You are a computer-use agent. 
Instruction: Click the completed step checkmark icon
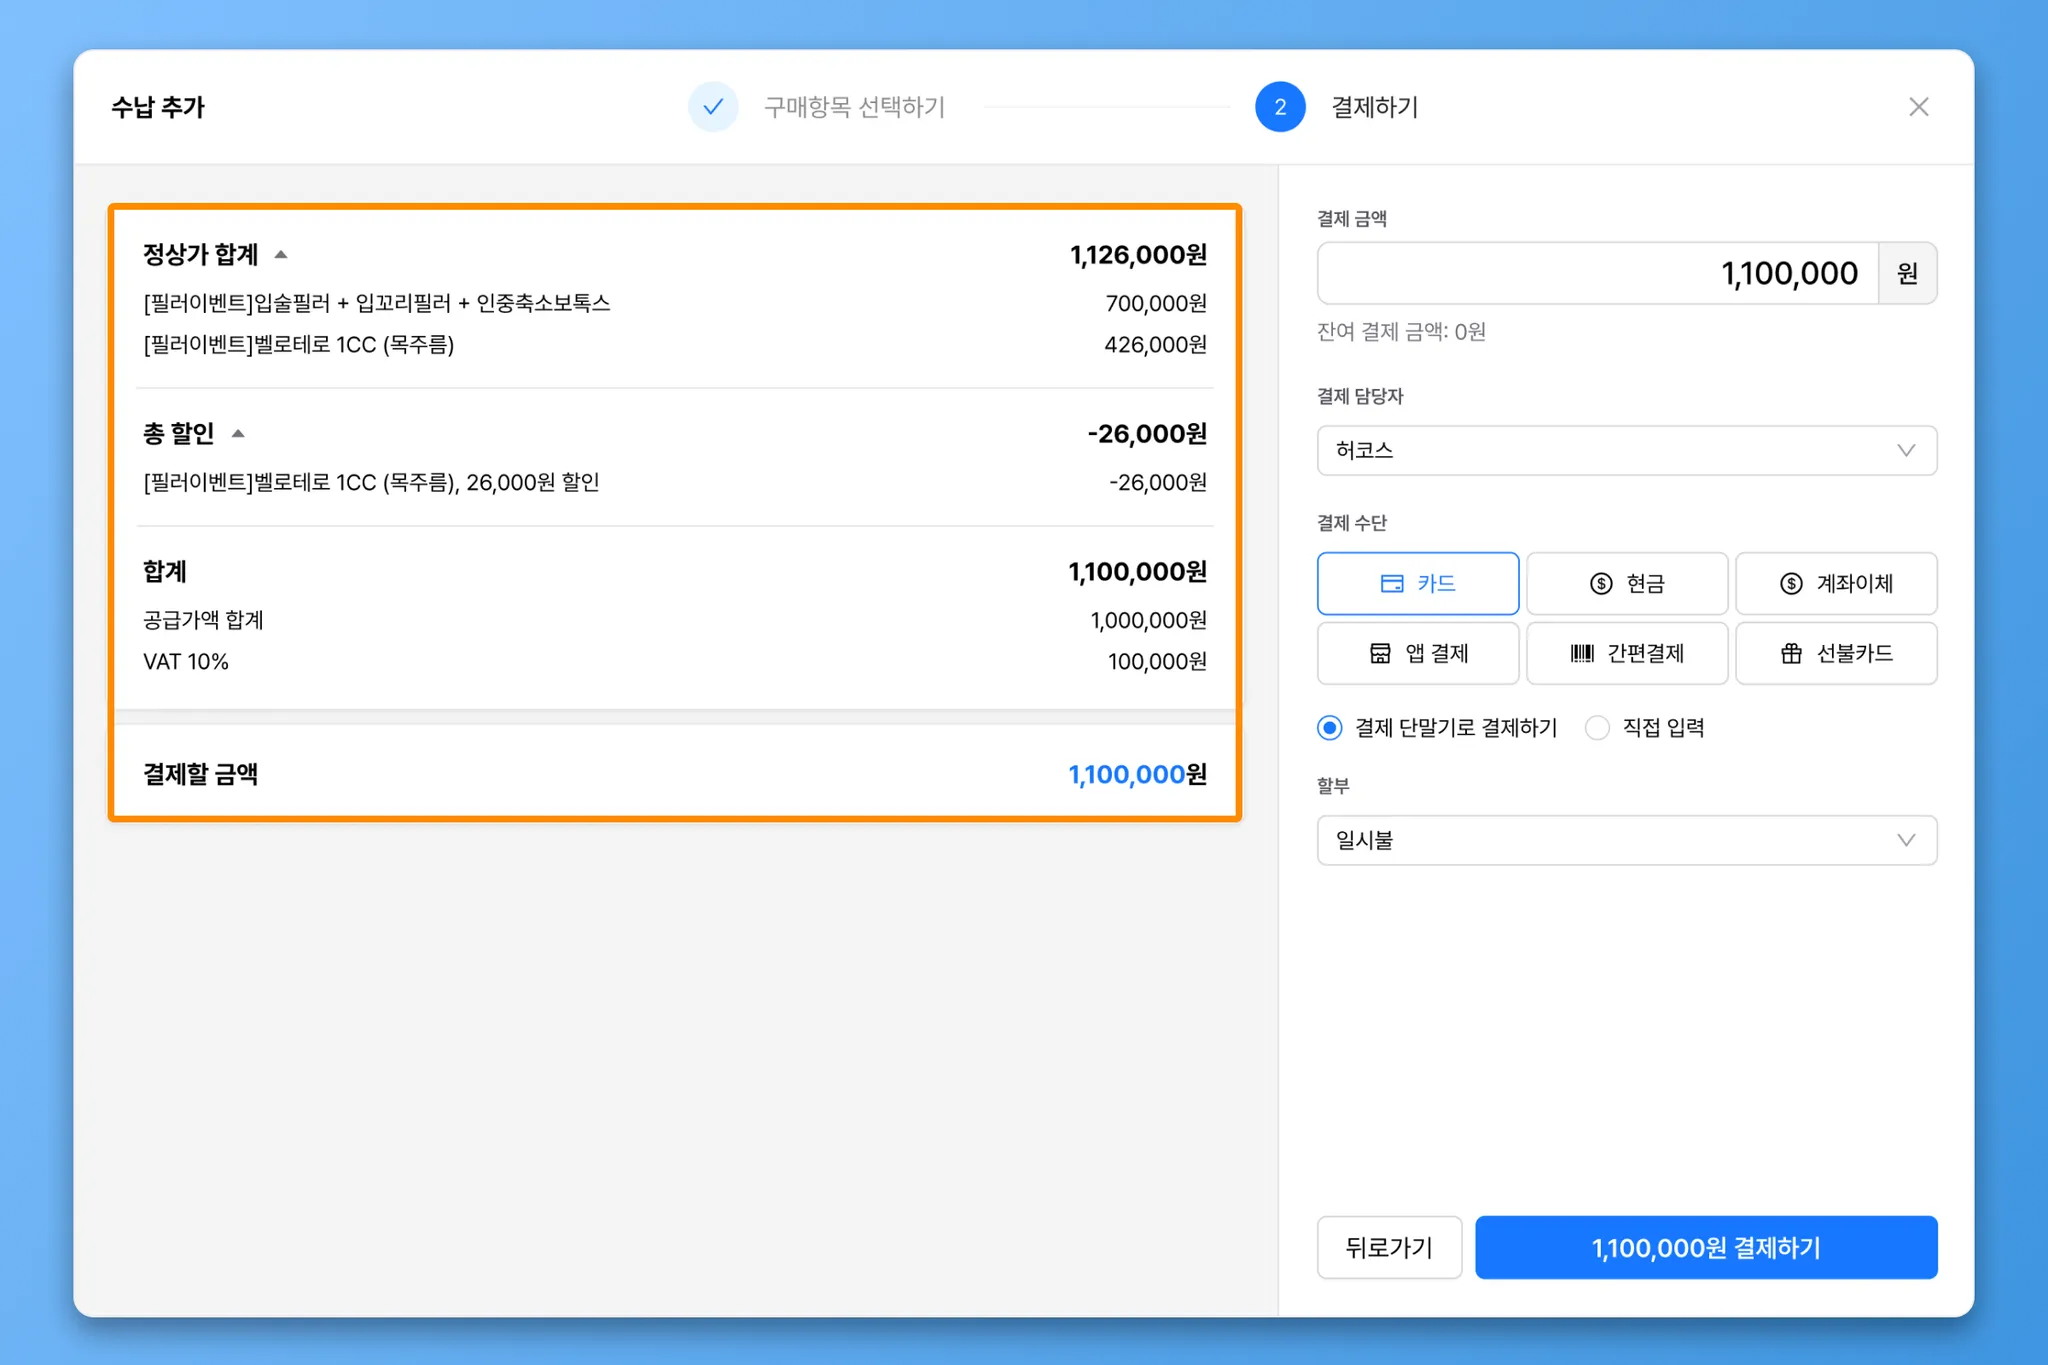(x=713, y=107)
